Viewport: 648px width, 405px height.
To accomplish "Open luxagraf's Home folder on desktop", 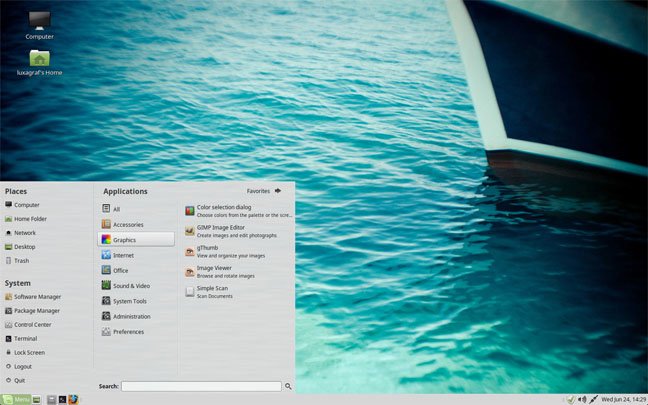I will click(39, 62).
